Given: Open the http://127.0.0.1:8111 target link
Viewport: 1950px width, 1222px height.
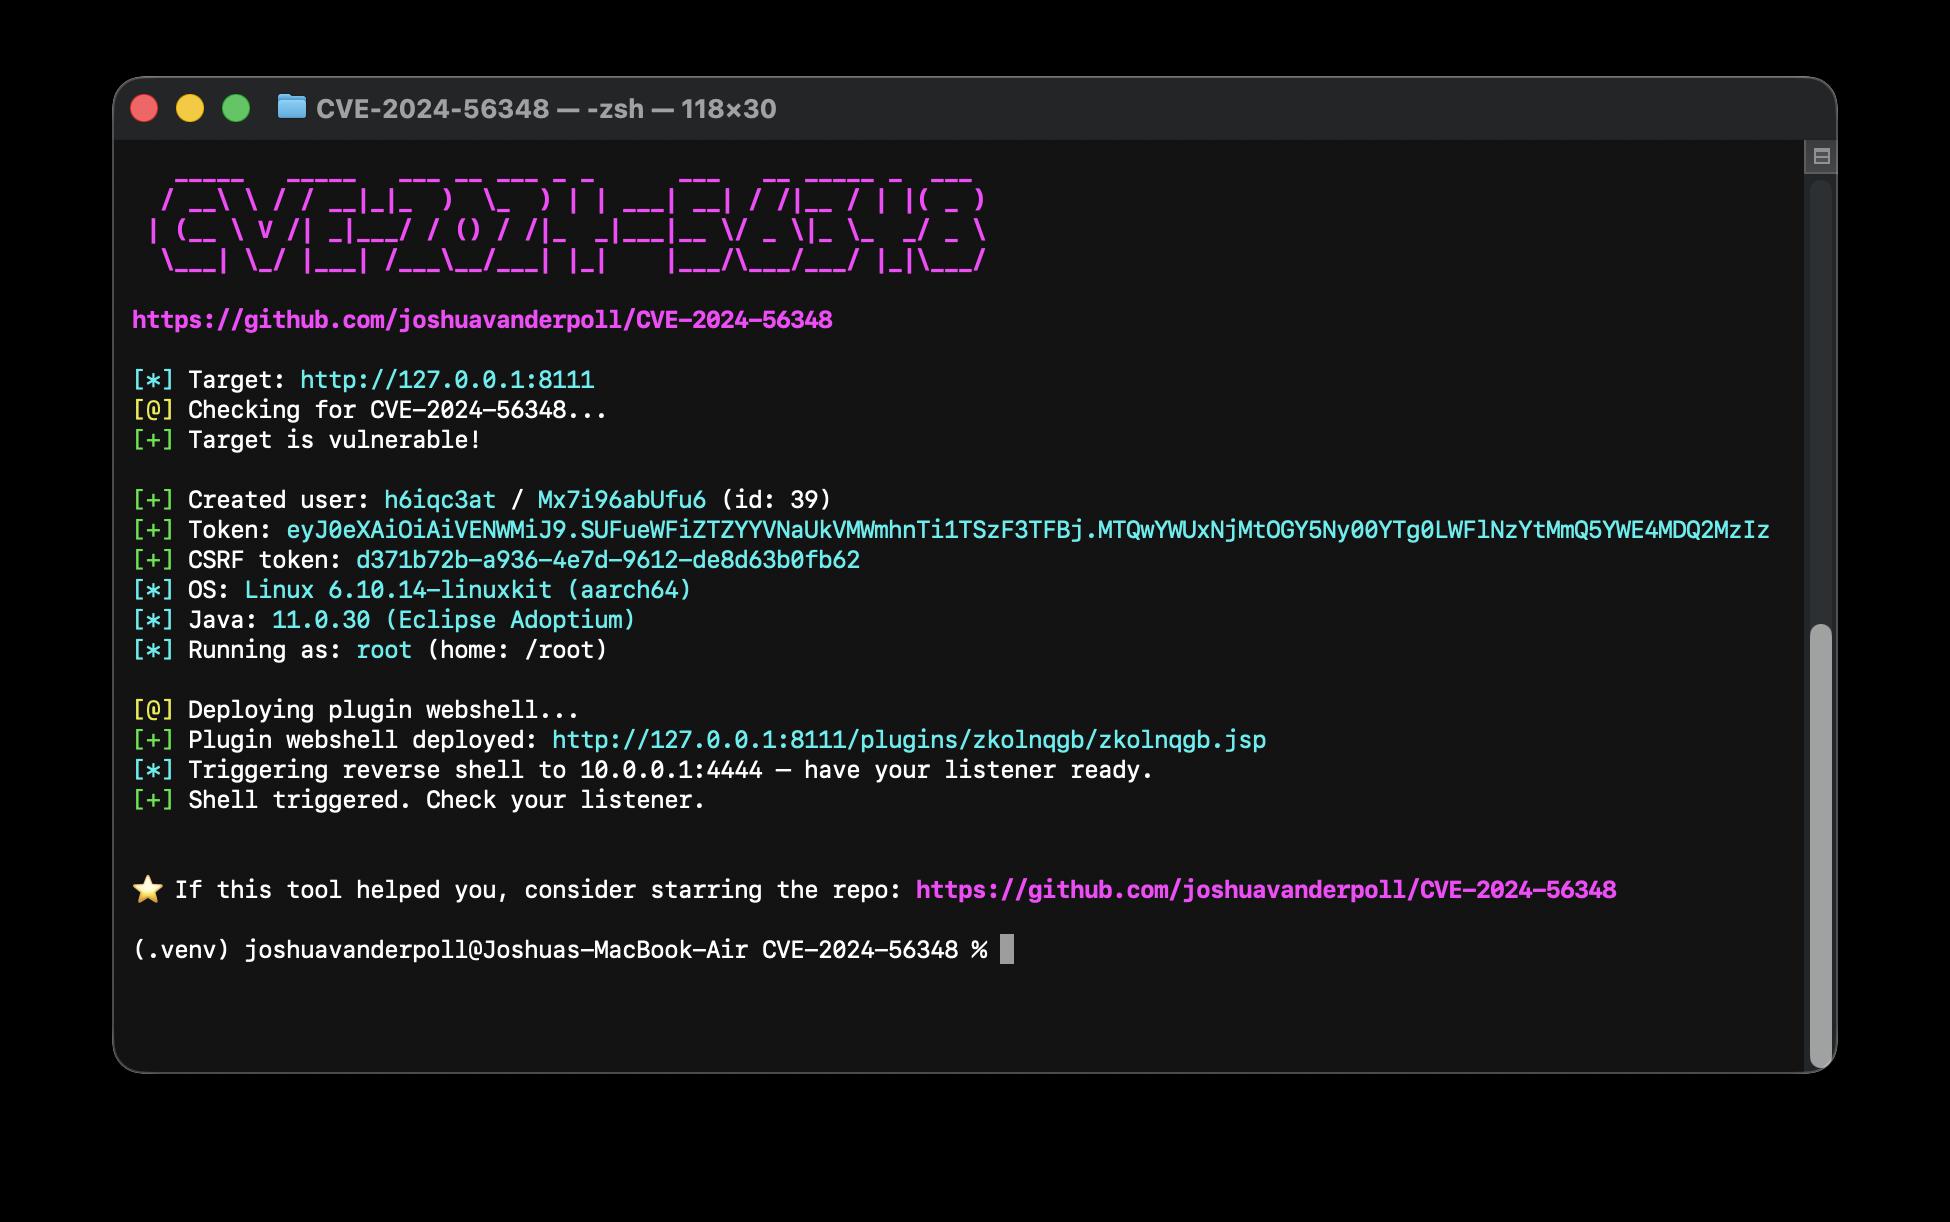Looking at the screenshot, I should (445, 379).
